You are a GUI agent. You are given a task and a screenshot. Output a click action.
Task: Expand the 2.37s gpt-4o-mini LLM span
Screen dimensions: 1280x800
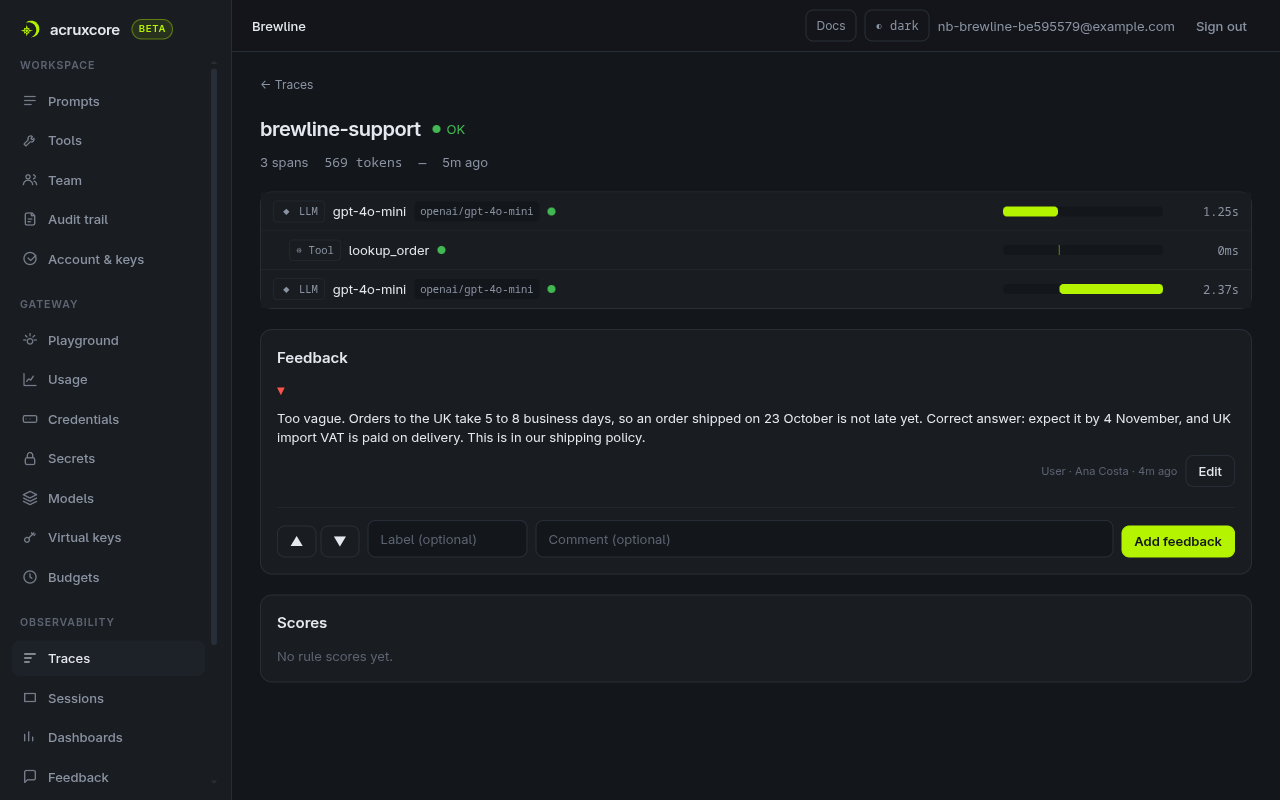756,289
